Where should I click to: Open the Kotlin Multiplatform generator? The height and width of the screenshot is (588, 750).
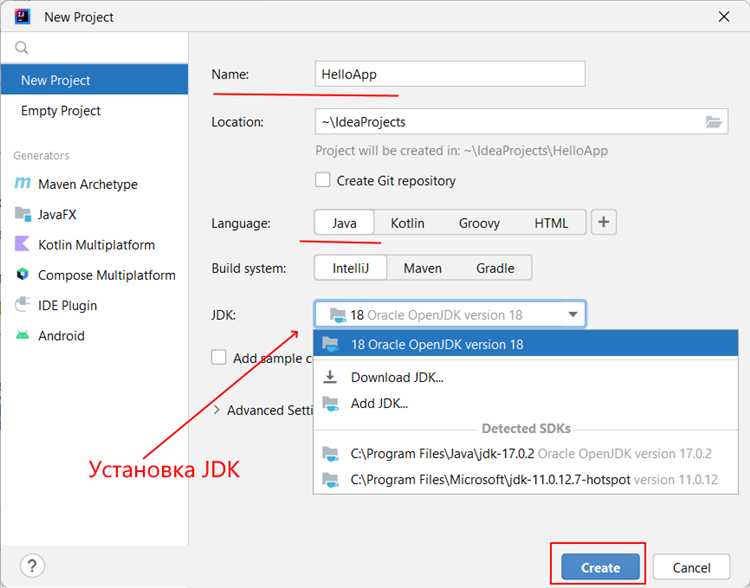95,244
